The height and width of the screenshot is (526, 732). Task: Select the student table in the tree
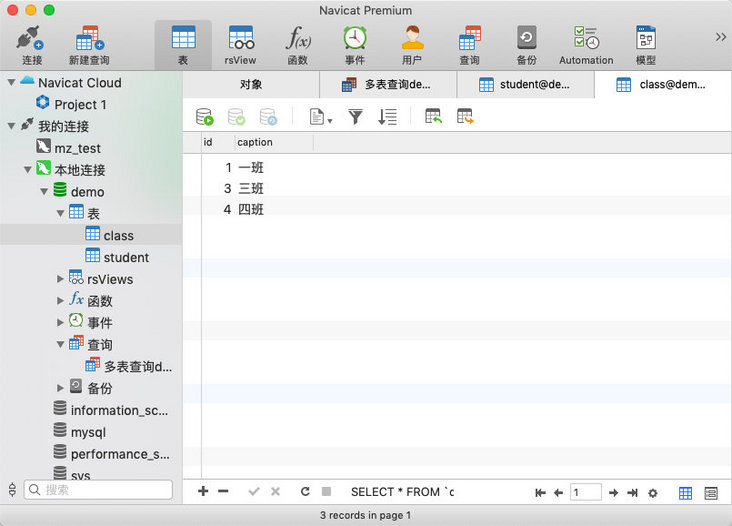point(126,257)
